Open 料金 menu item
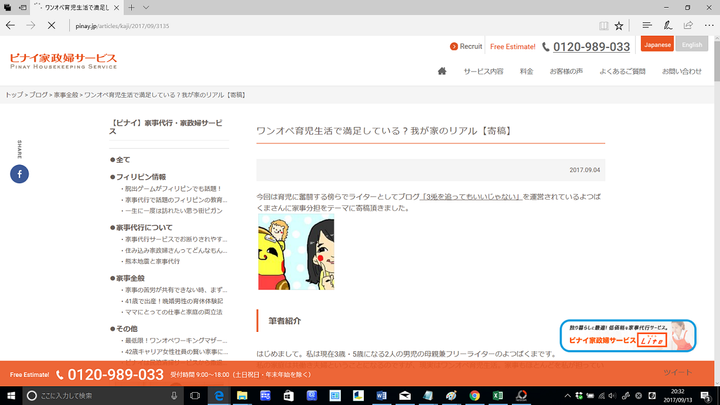720x405 pixels. (x=526, y=71)
